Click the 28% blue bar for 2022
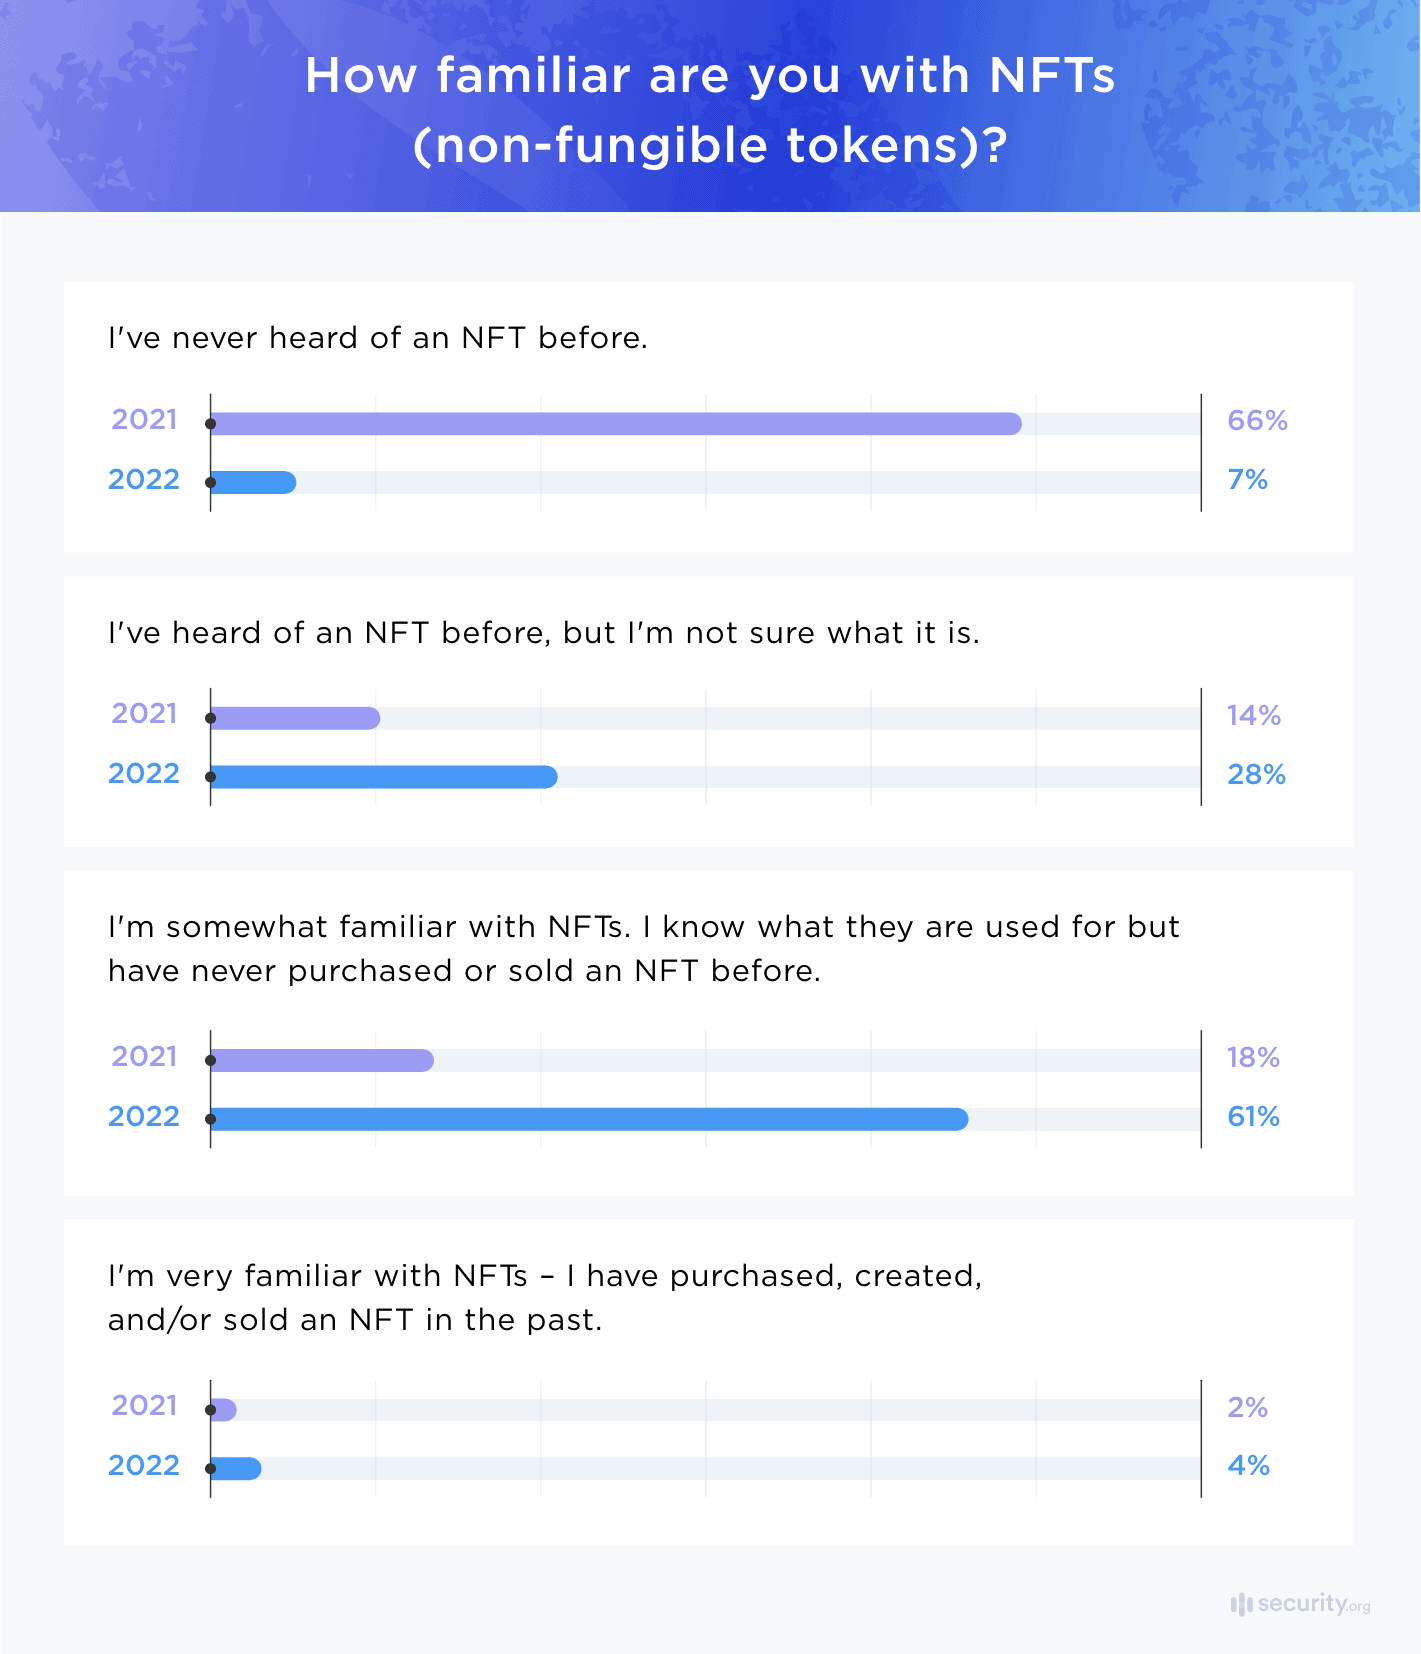The height and width of the screenshot is (1654, 1421). coord(383,777)
